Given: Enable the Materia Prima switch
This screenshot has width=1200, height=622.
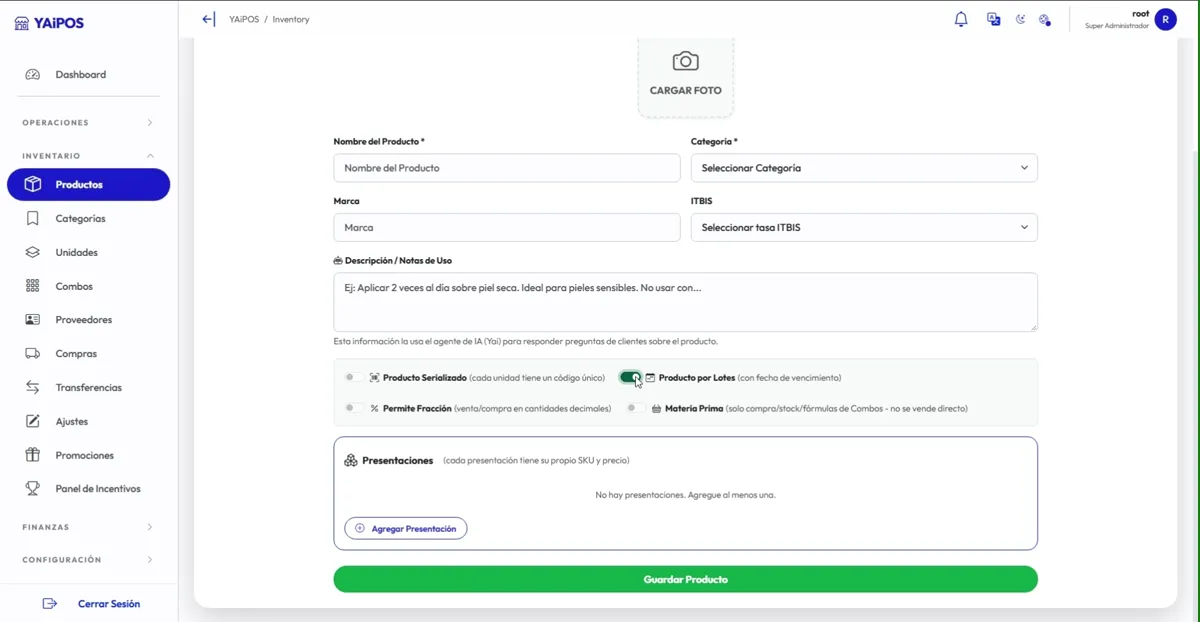Looking at the screenshot, I should (635, 408).
